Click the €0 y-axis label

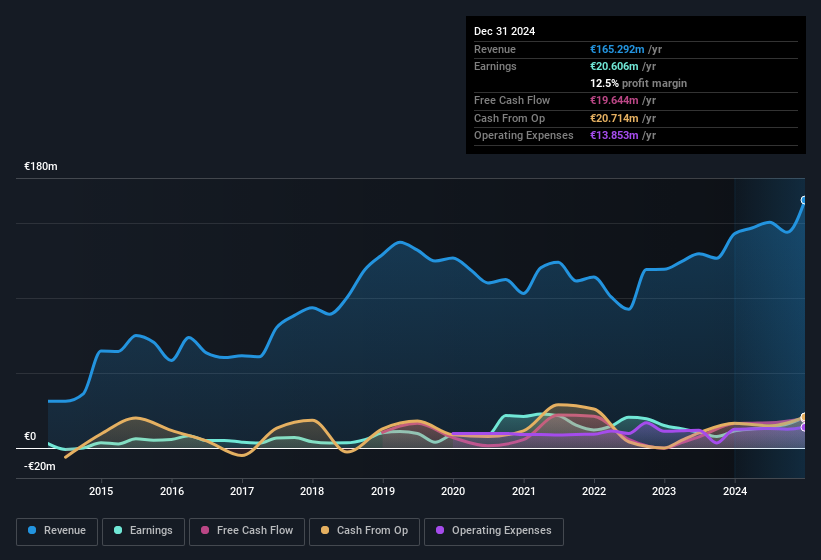point(30,436)
